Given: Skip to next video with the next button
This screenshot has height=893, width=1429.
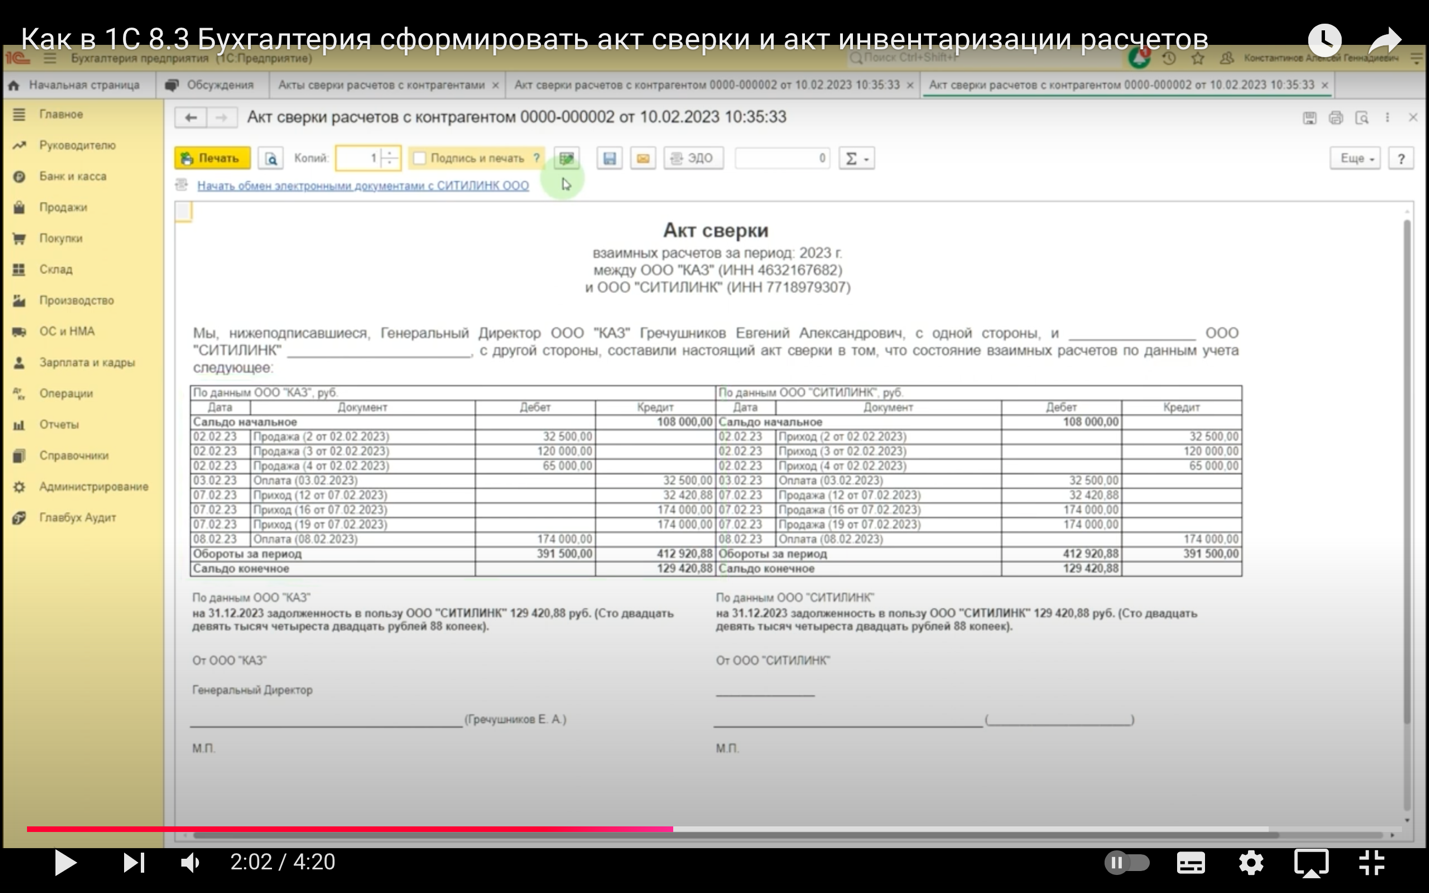Looking at the screenshot, I should click(133, 862).
